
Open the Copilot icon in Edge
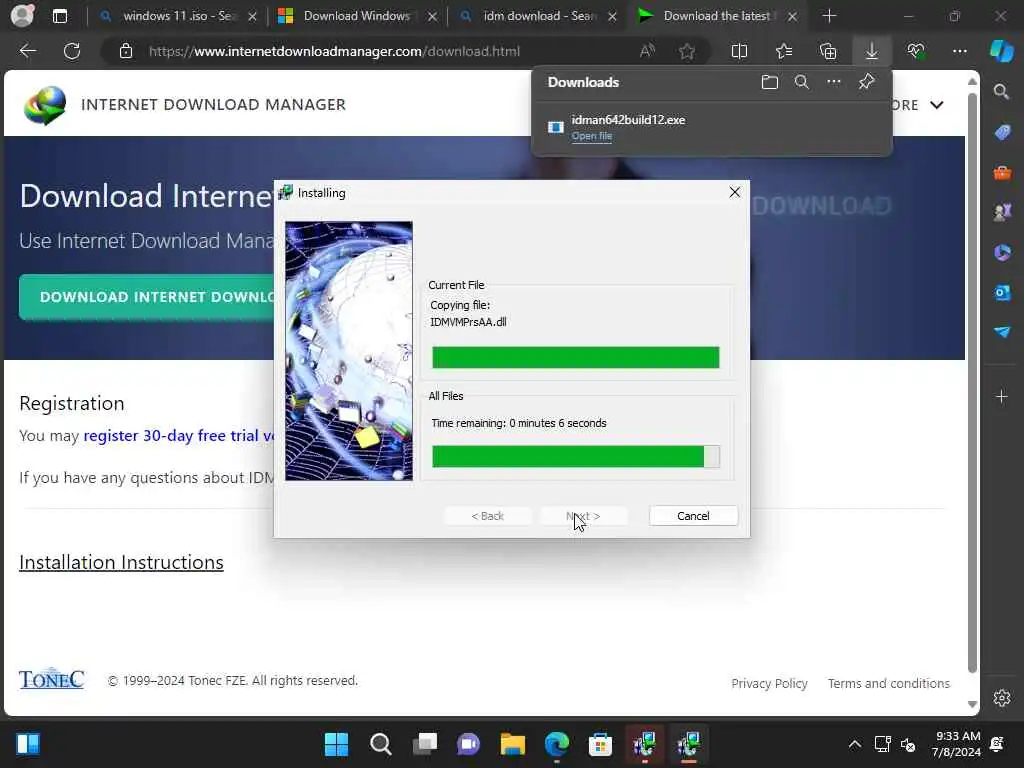pos(1002,51)
